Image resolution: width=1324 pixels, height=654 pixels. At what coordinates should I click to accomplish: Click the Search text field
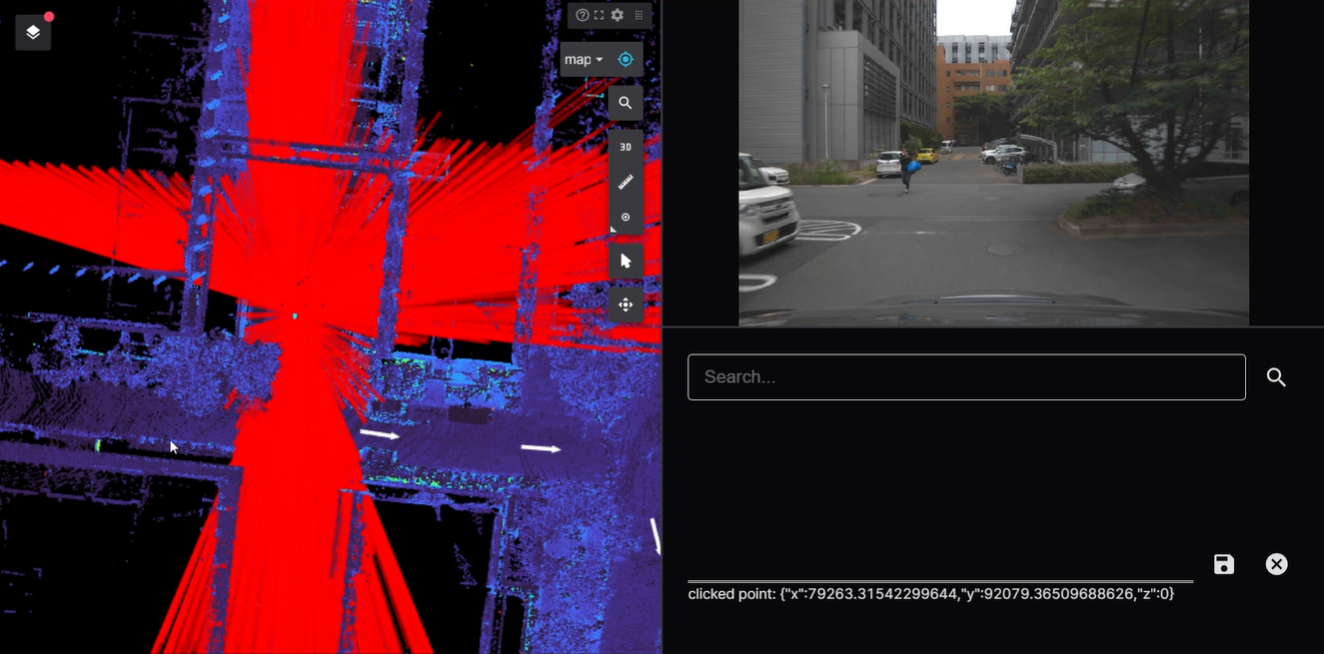click(966, 377)
